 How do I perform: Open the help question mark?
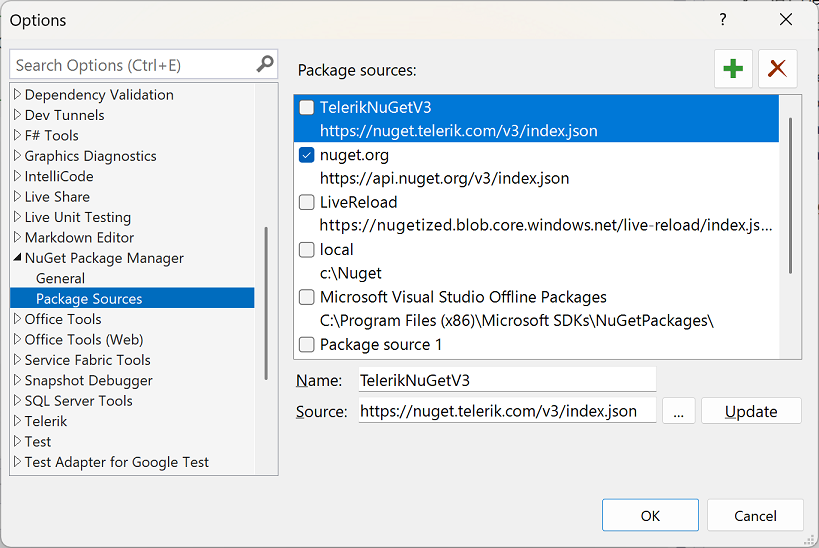tap(723, 20)
